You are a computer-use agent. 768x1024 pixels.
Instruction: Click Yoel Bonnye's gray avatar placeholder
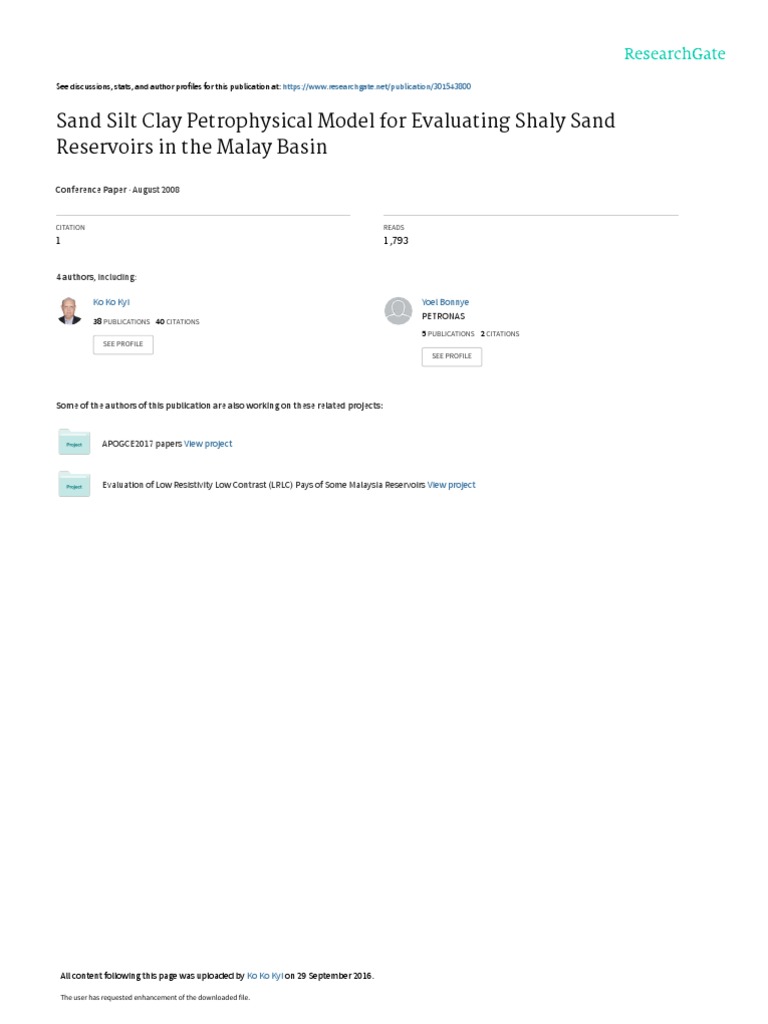click(x=398, y=311)
